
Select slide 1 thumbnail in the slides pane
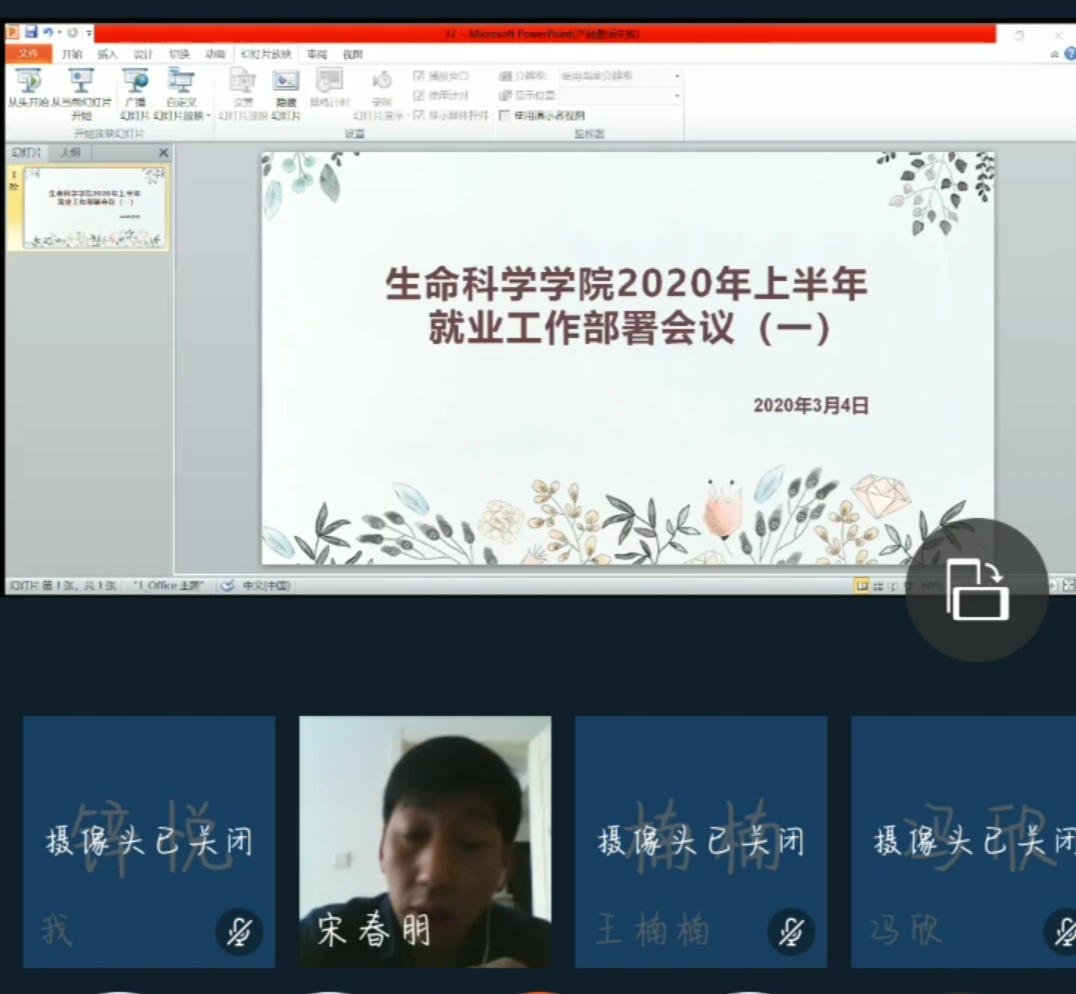94,207
